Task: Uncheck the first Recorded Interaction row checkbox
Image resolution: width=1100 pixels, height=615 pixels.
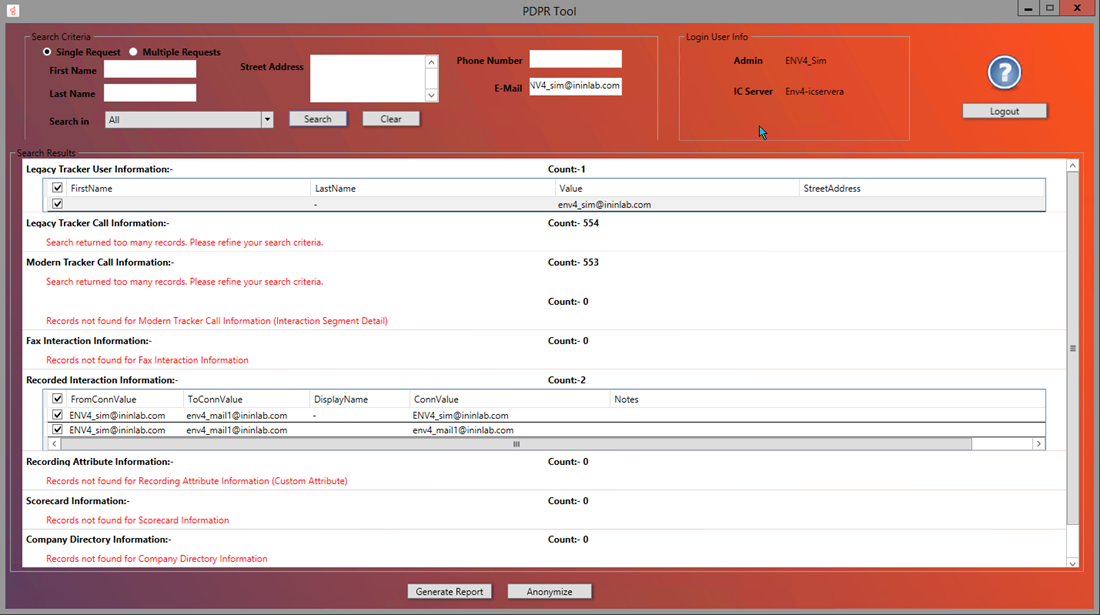Action: coord(57,415)
